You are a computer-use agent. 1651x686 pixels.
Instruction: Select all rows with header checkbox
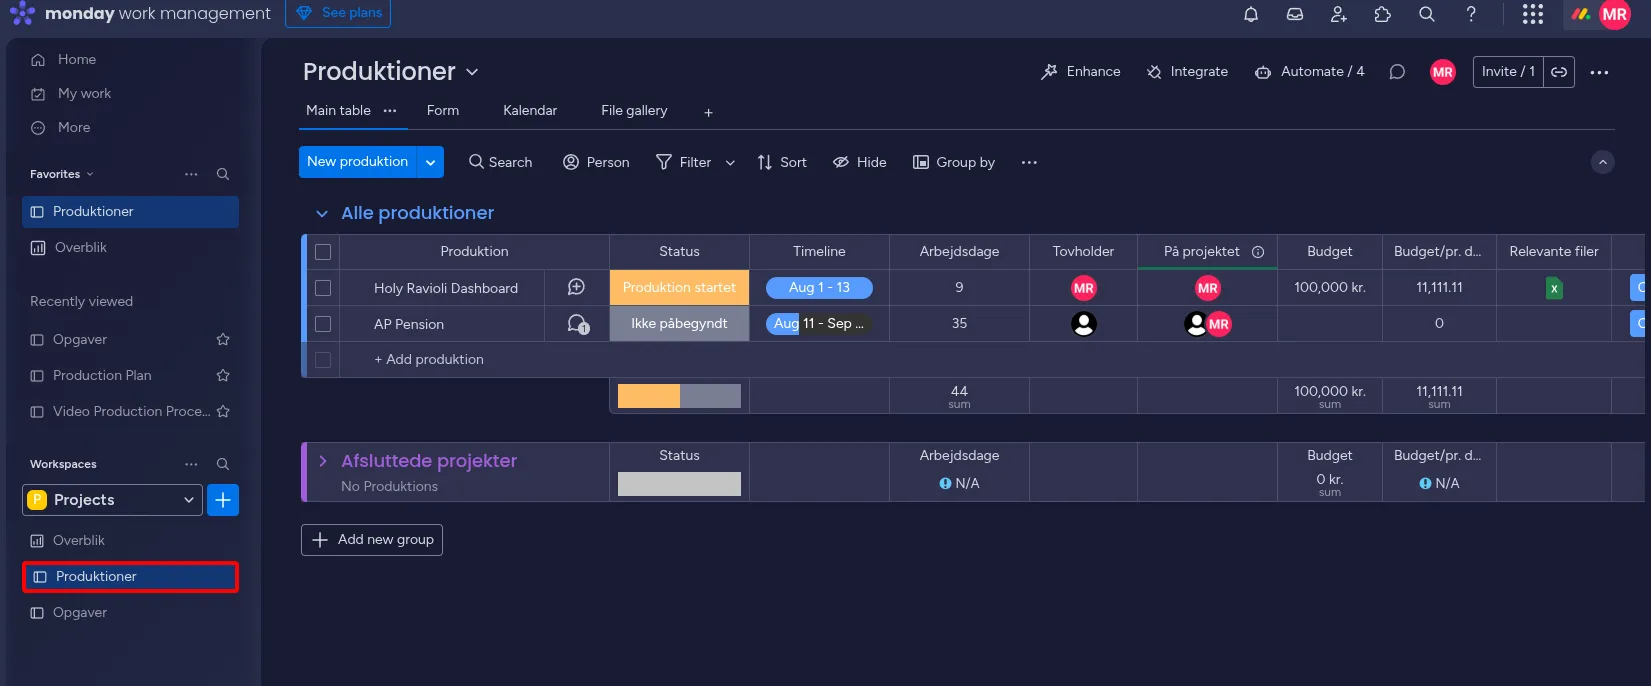point(323,252)
